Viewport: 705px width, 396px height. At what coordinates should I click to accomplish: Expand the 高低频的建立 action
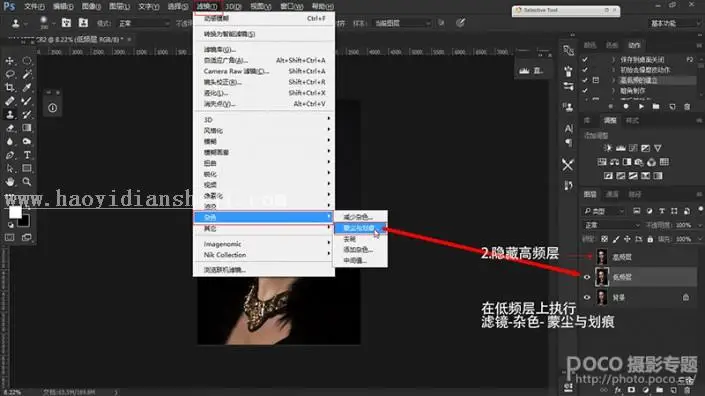[x=614, y=80]
